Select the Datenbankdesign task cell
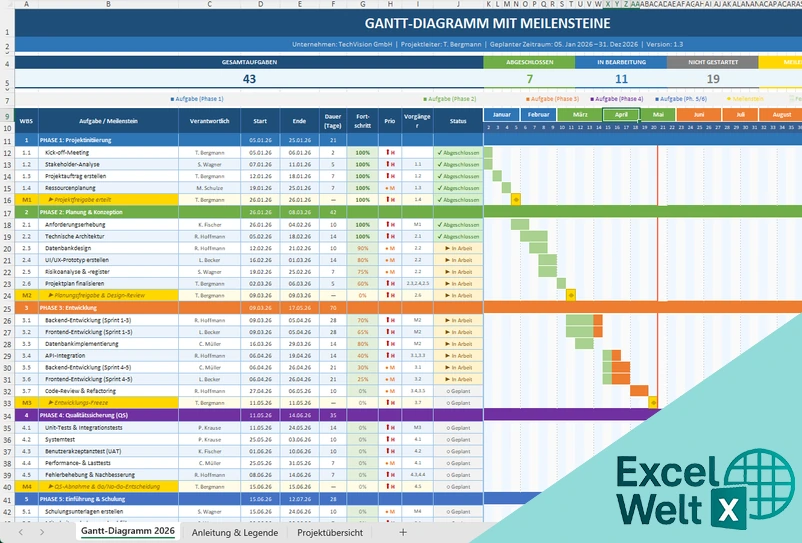The height and width of the screenshot is (543, 802). click(108, 248)
